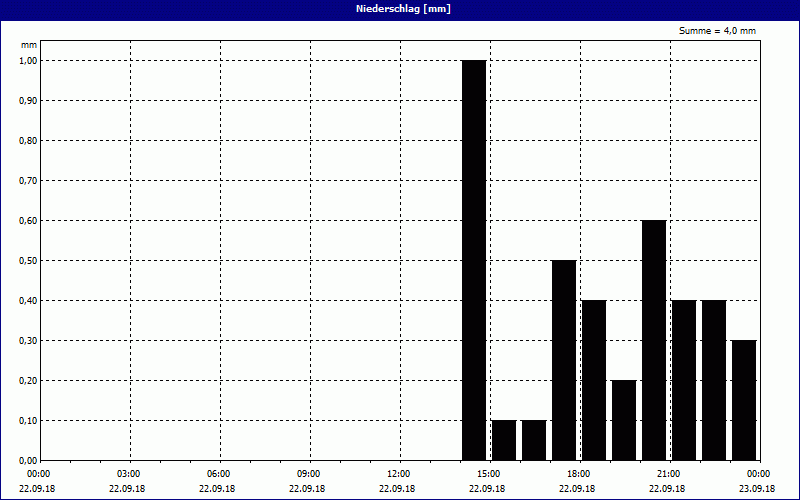Click the last 0,30 mm bar
Screen dimensions: 800x500
point(744,400)
